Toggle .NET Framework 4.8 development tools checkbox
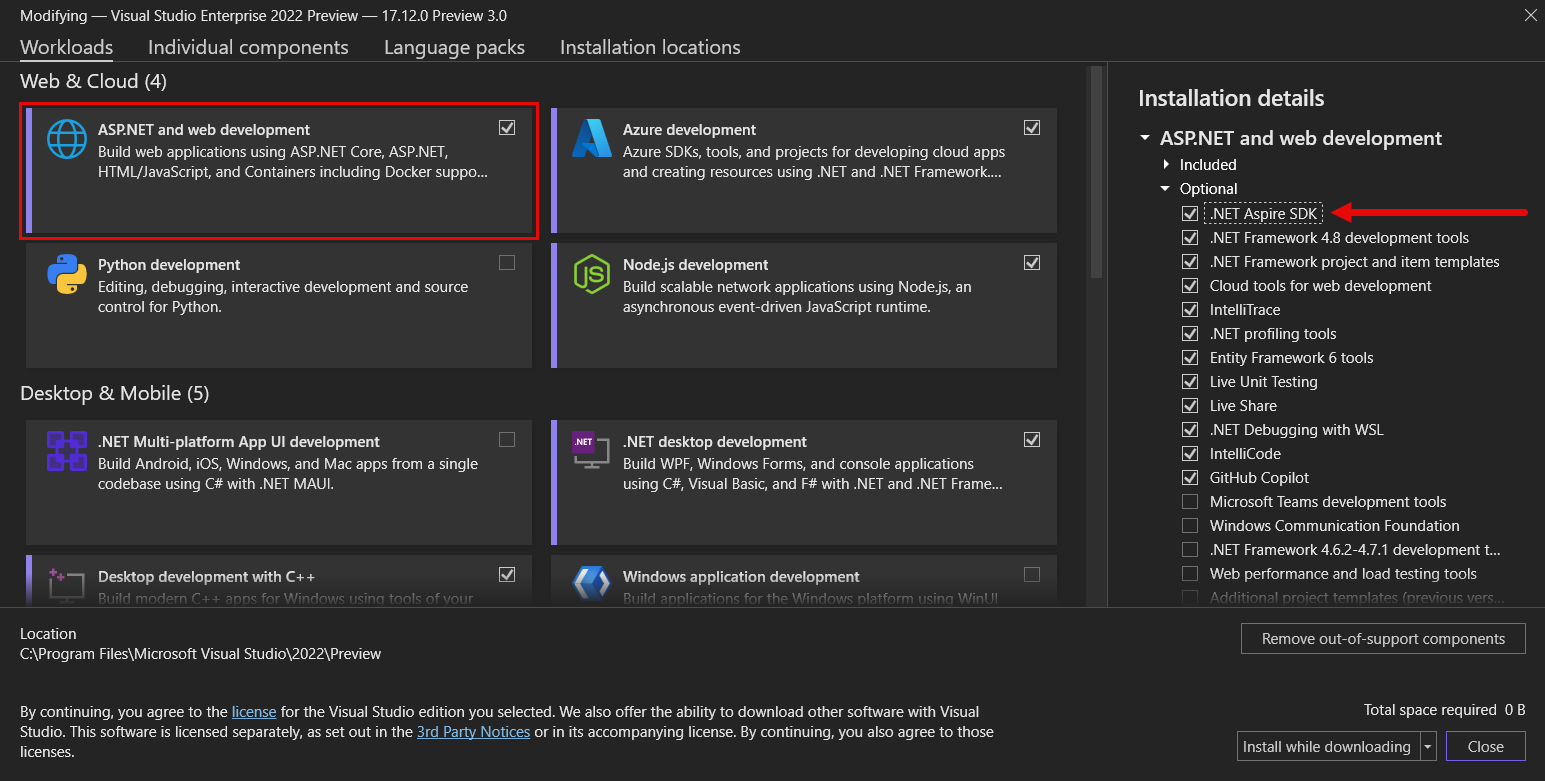The image size is (1545, 781). 1190,238
